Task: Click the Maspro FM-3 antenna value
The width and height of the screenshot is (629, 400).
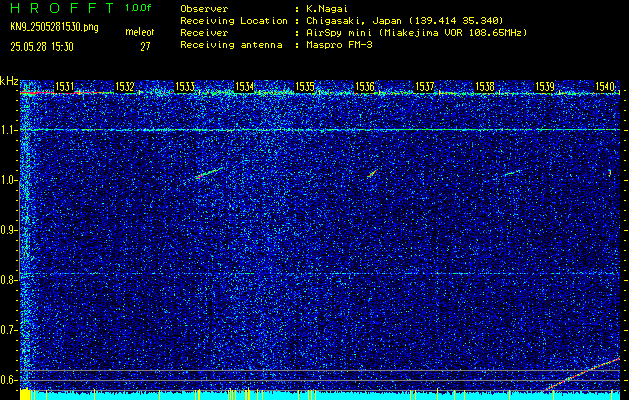Action: (x=339, y=45)
